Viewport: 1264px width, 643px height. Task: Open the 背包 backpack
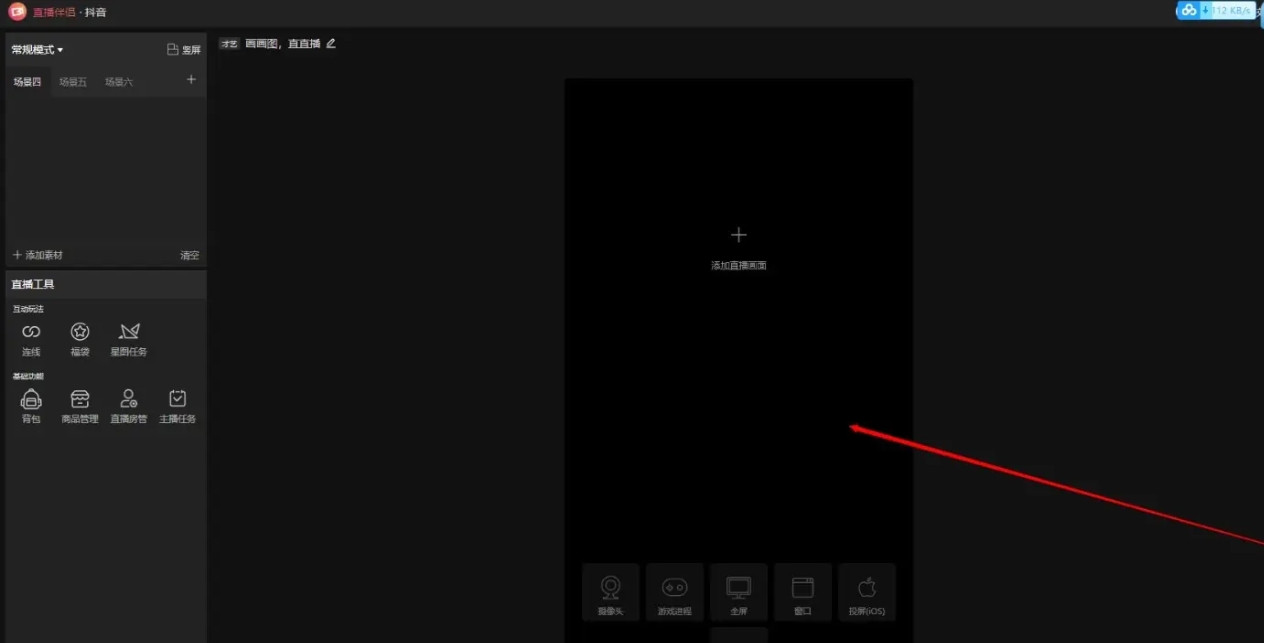(x=31, y=405)
